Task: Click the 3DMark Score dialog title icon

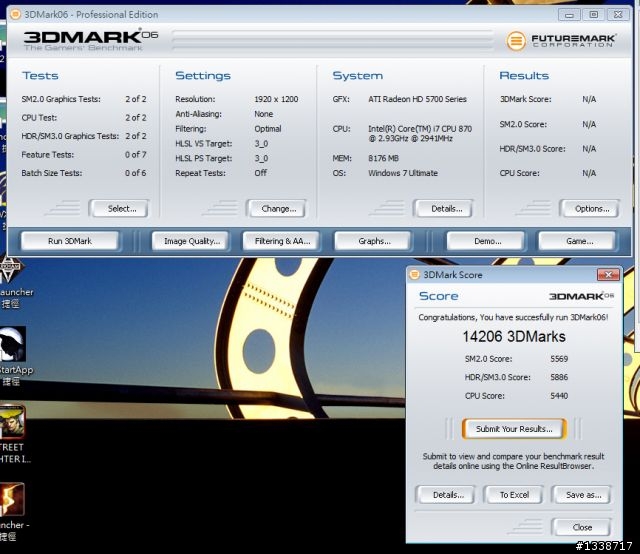Action: tap(414, 275)
